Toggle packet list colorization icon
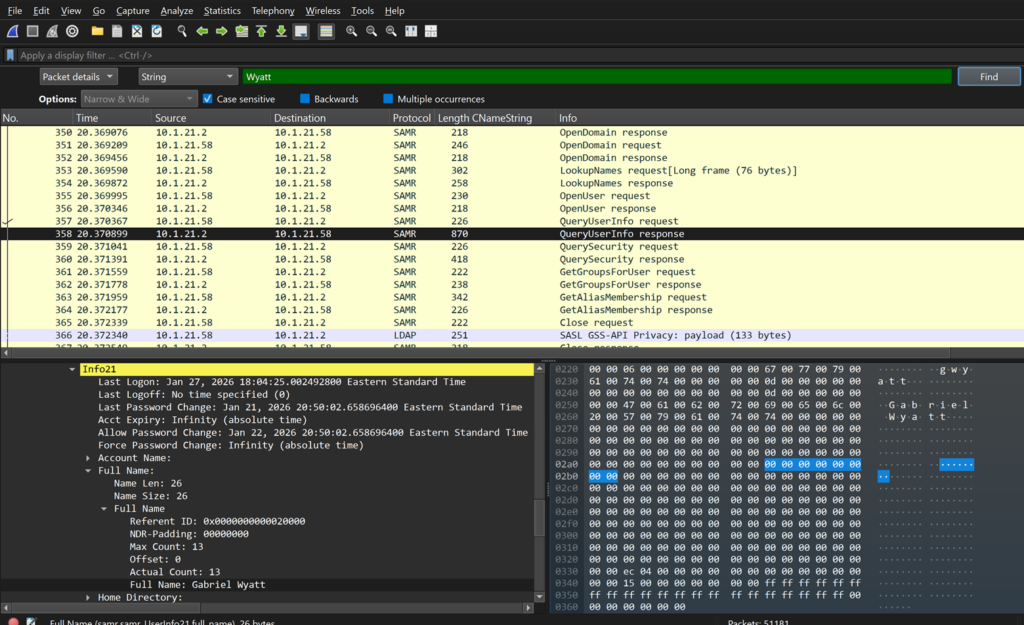Image resolution: width=1024 pixels, height=625 pixels. [326, 31]
